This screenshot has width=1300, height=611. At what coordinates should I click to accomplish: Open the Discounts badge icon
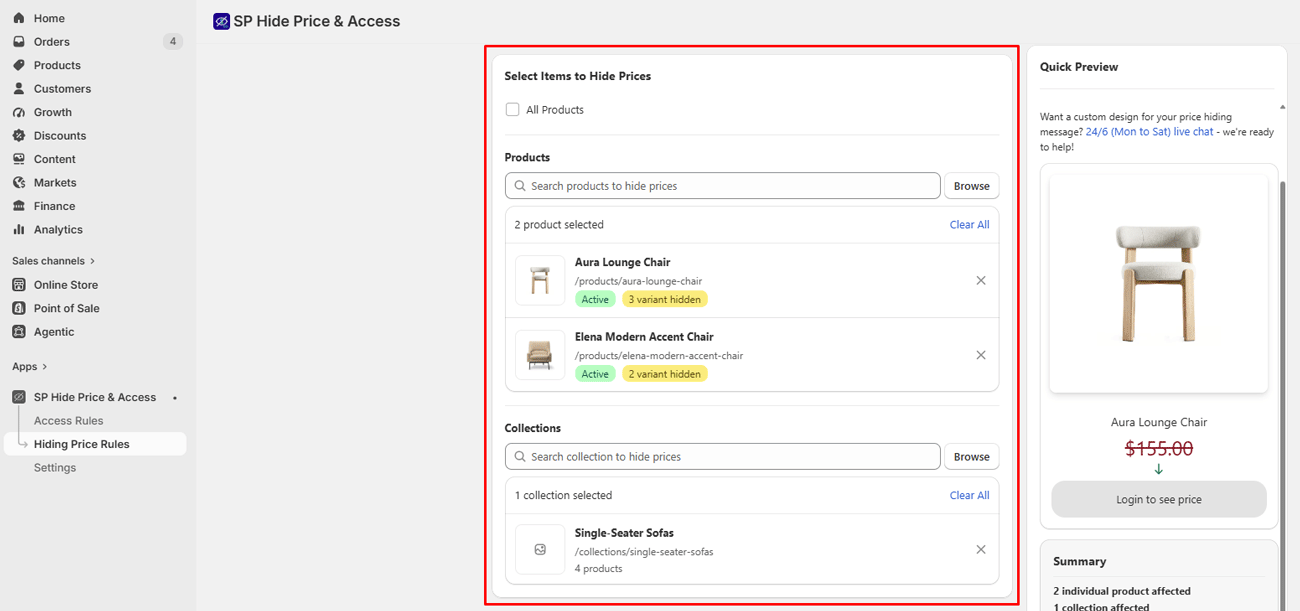(19, 136)
